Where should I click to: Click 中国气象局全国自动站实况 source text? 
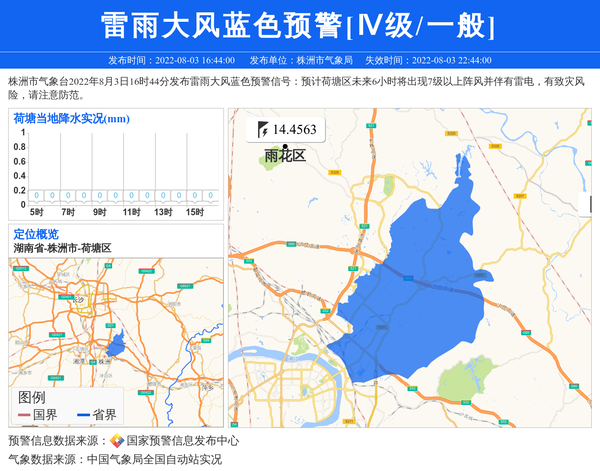coord(154,459)
